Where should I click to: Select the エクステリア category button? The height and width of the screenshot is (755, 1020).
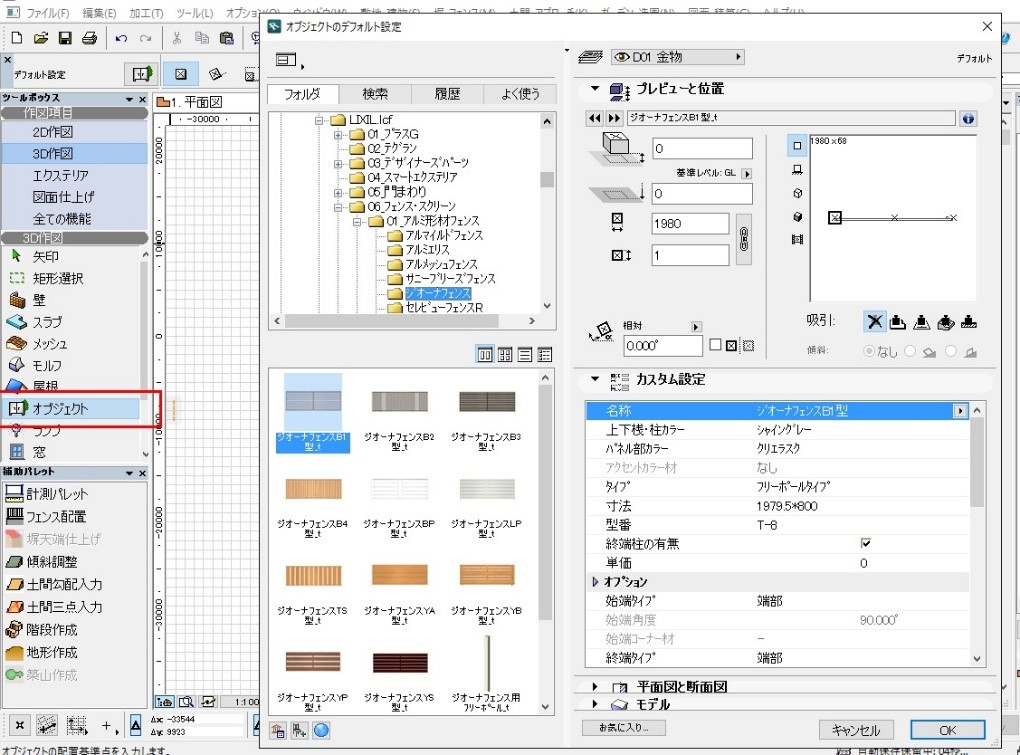coord(75,176)
